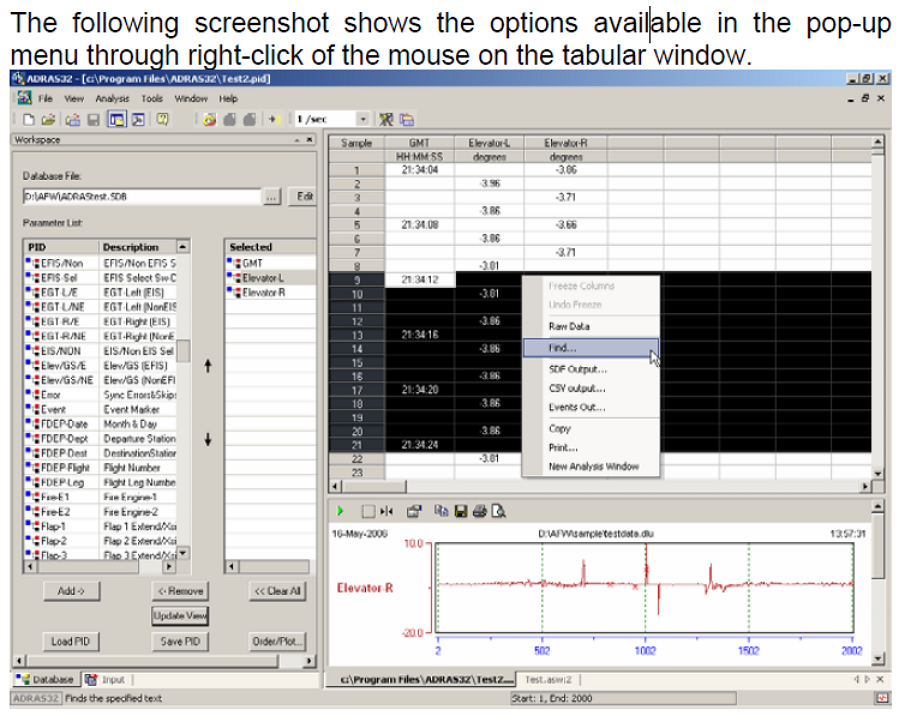Image resolution: width=905 pixels, height=722 pixels.
Task: Choose CSV output... in the context menu
Action: pyautogui.click(x=591, y=388)
